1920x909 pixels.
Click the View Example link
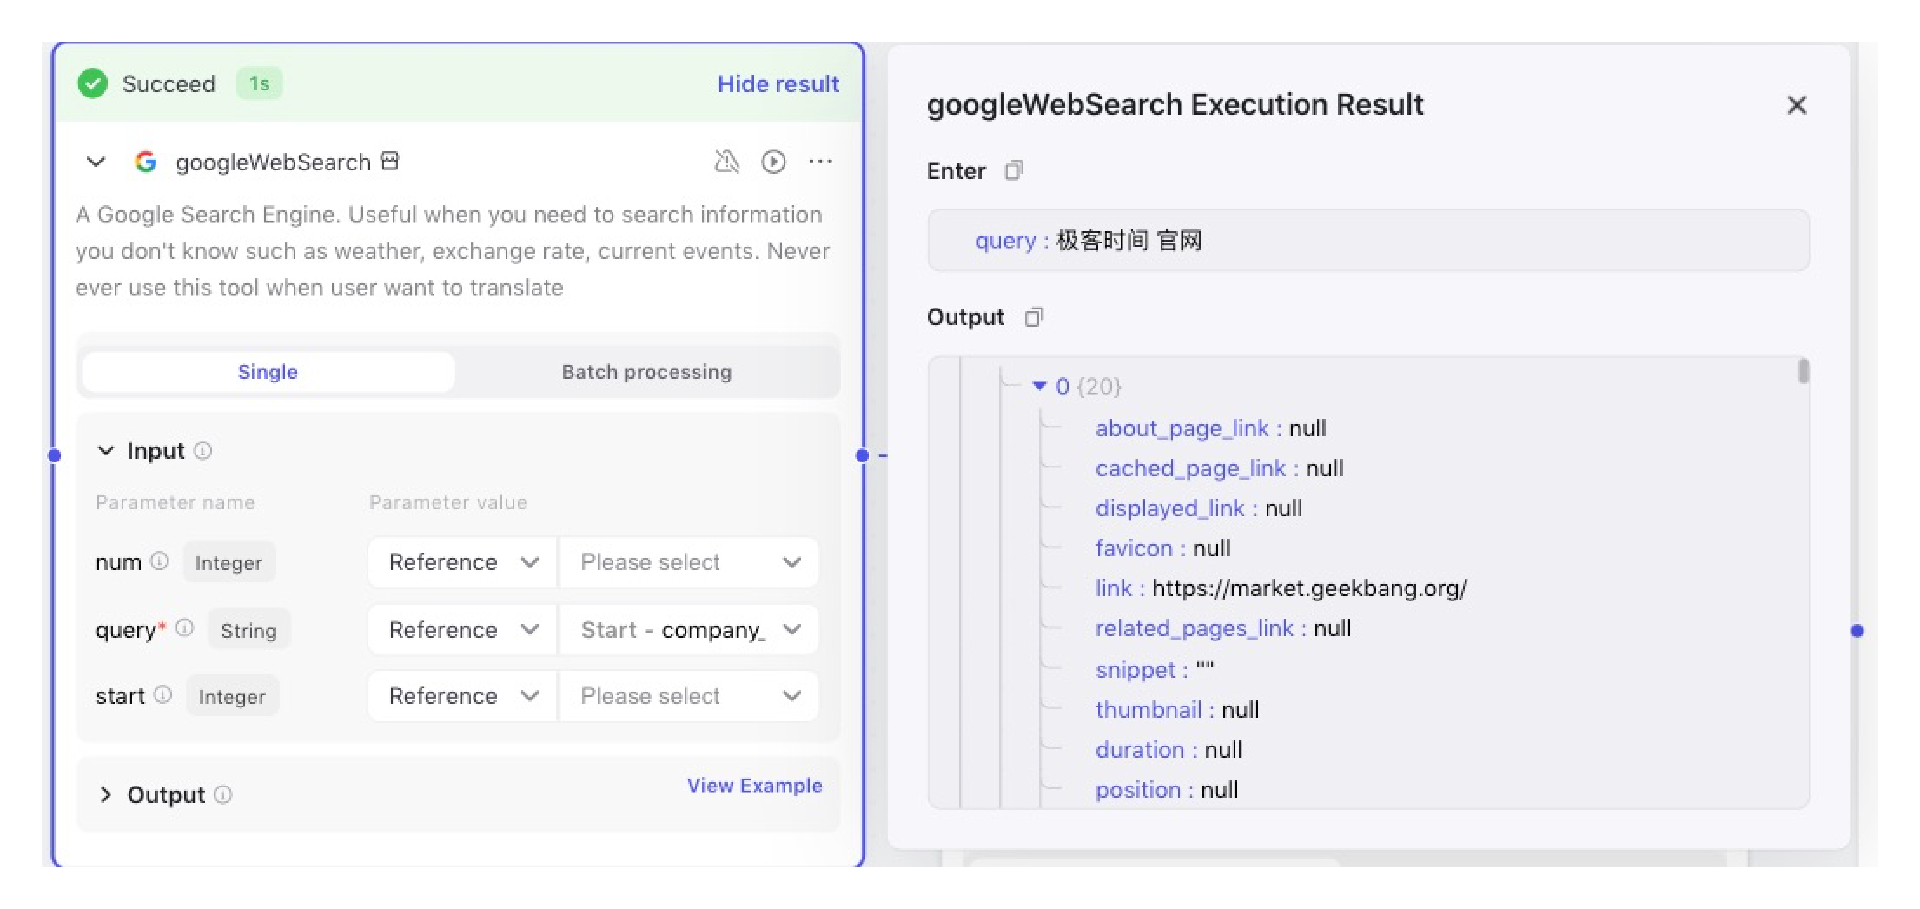[754, 786]
